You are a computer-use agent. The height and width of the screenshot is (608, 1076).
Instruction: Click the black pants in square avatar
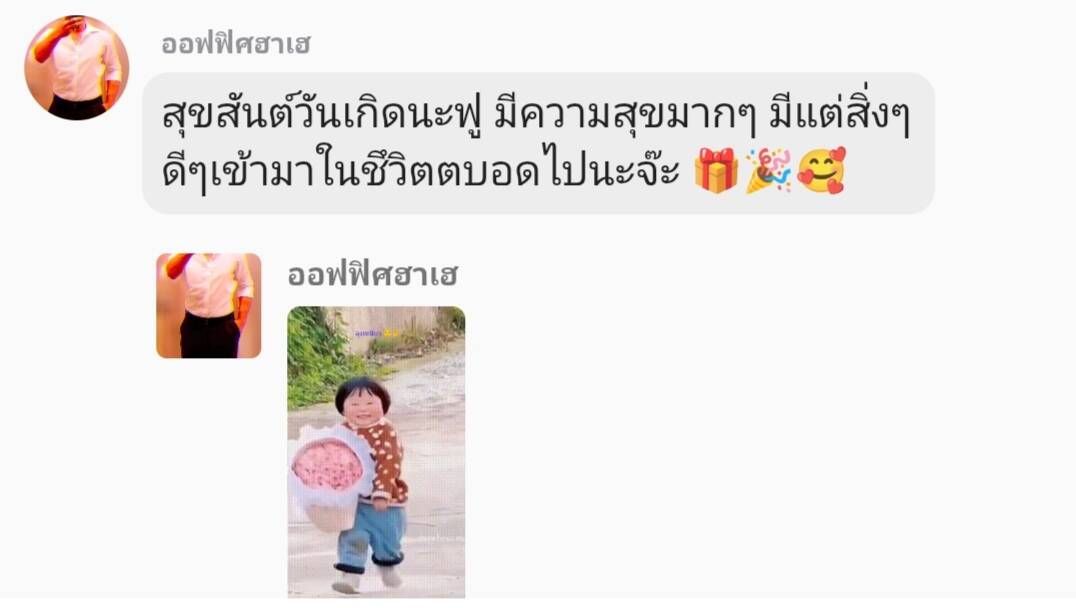click(x=210, y=334)
